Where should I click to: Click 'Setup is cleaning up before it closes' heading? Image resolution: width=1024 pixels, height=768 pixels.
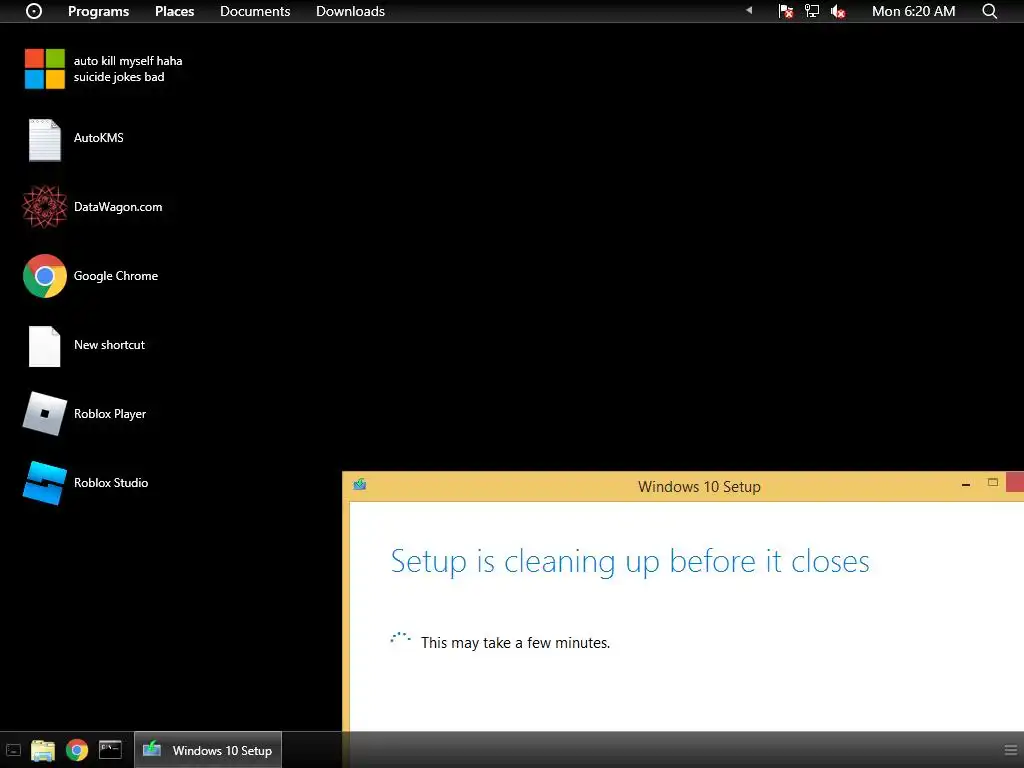pos(630,562)
